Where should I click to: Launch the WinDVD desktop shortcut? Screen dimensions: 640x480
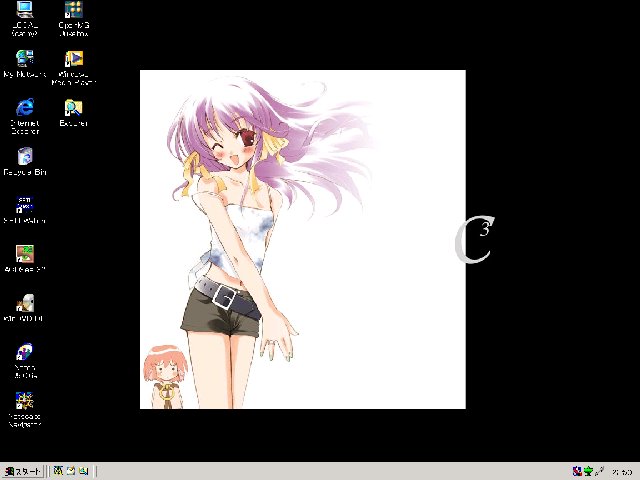[x=25, y=302]
